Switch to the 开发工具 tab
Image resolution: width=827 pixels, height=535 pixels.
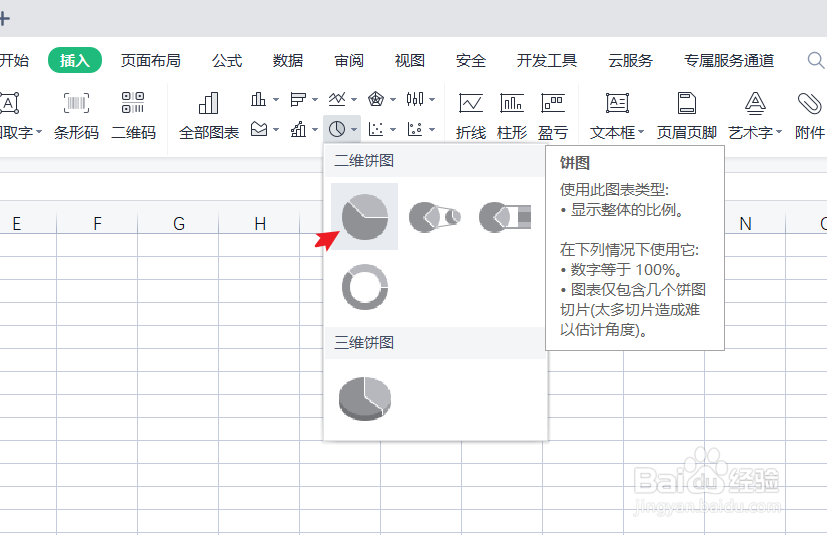coord(547,60)
